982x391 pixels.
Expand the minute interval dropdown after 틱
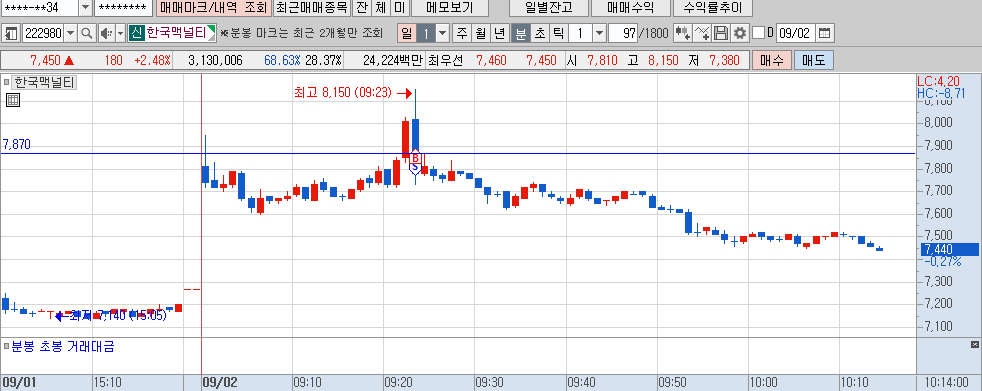point(599,33)
